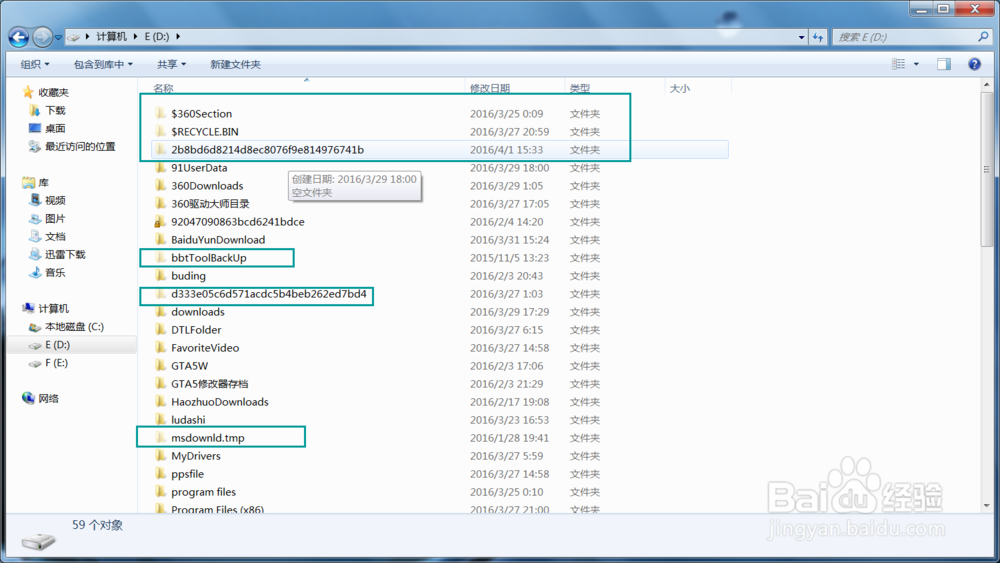
Task: Open the 文档 library
Action: pos(48,237)
